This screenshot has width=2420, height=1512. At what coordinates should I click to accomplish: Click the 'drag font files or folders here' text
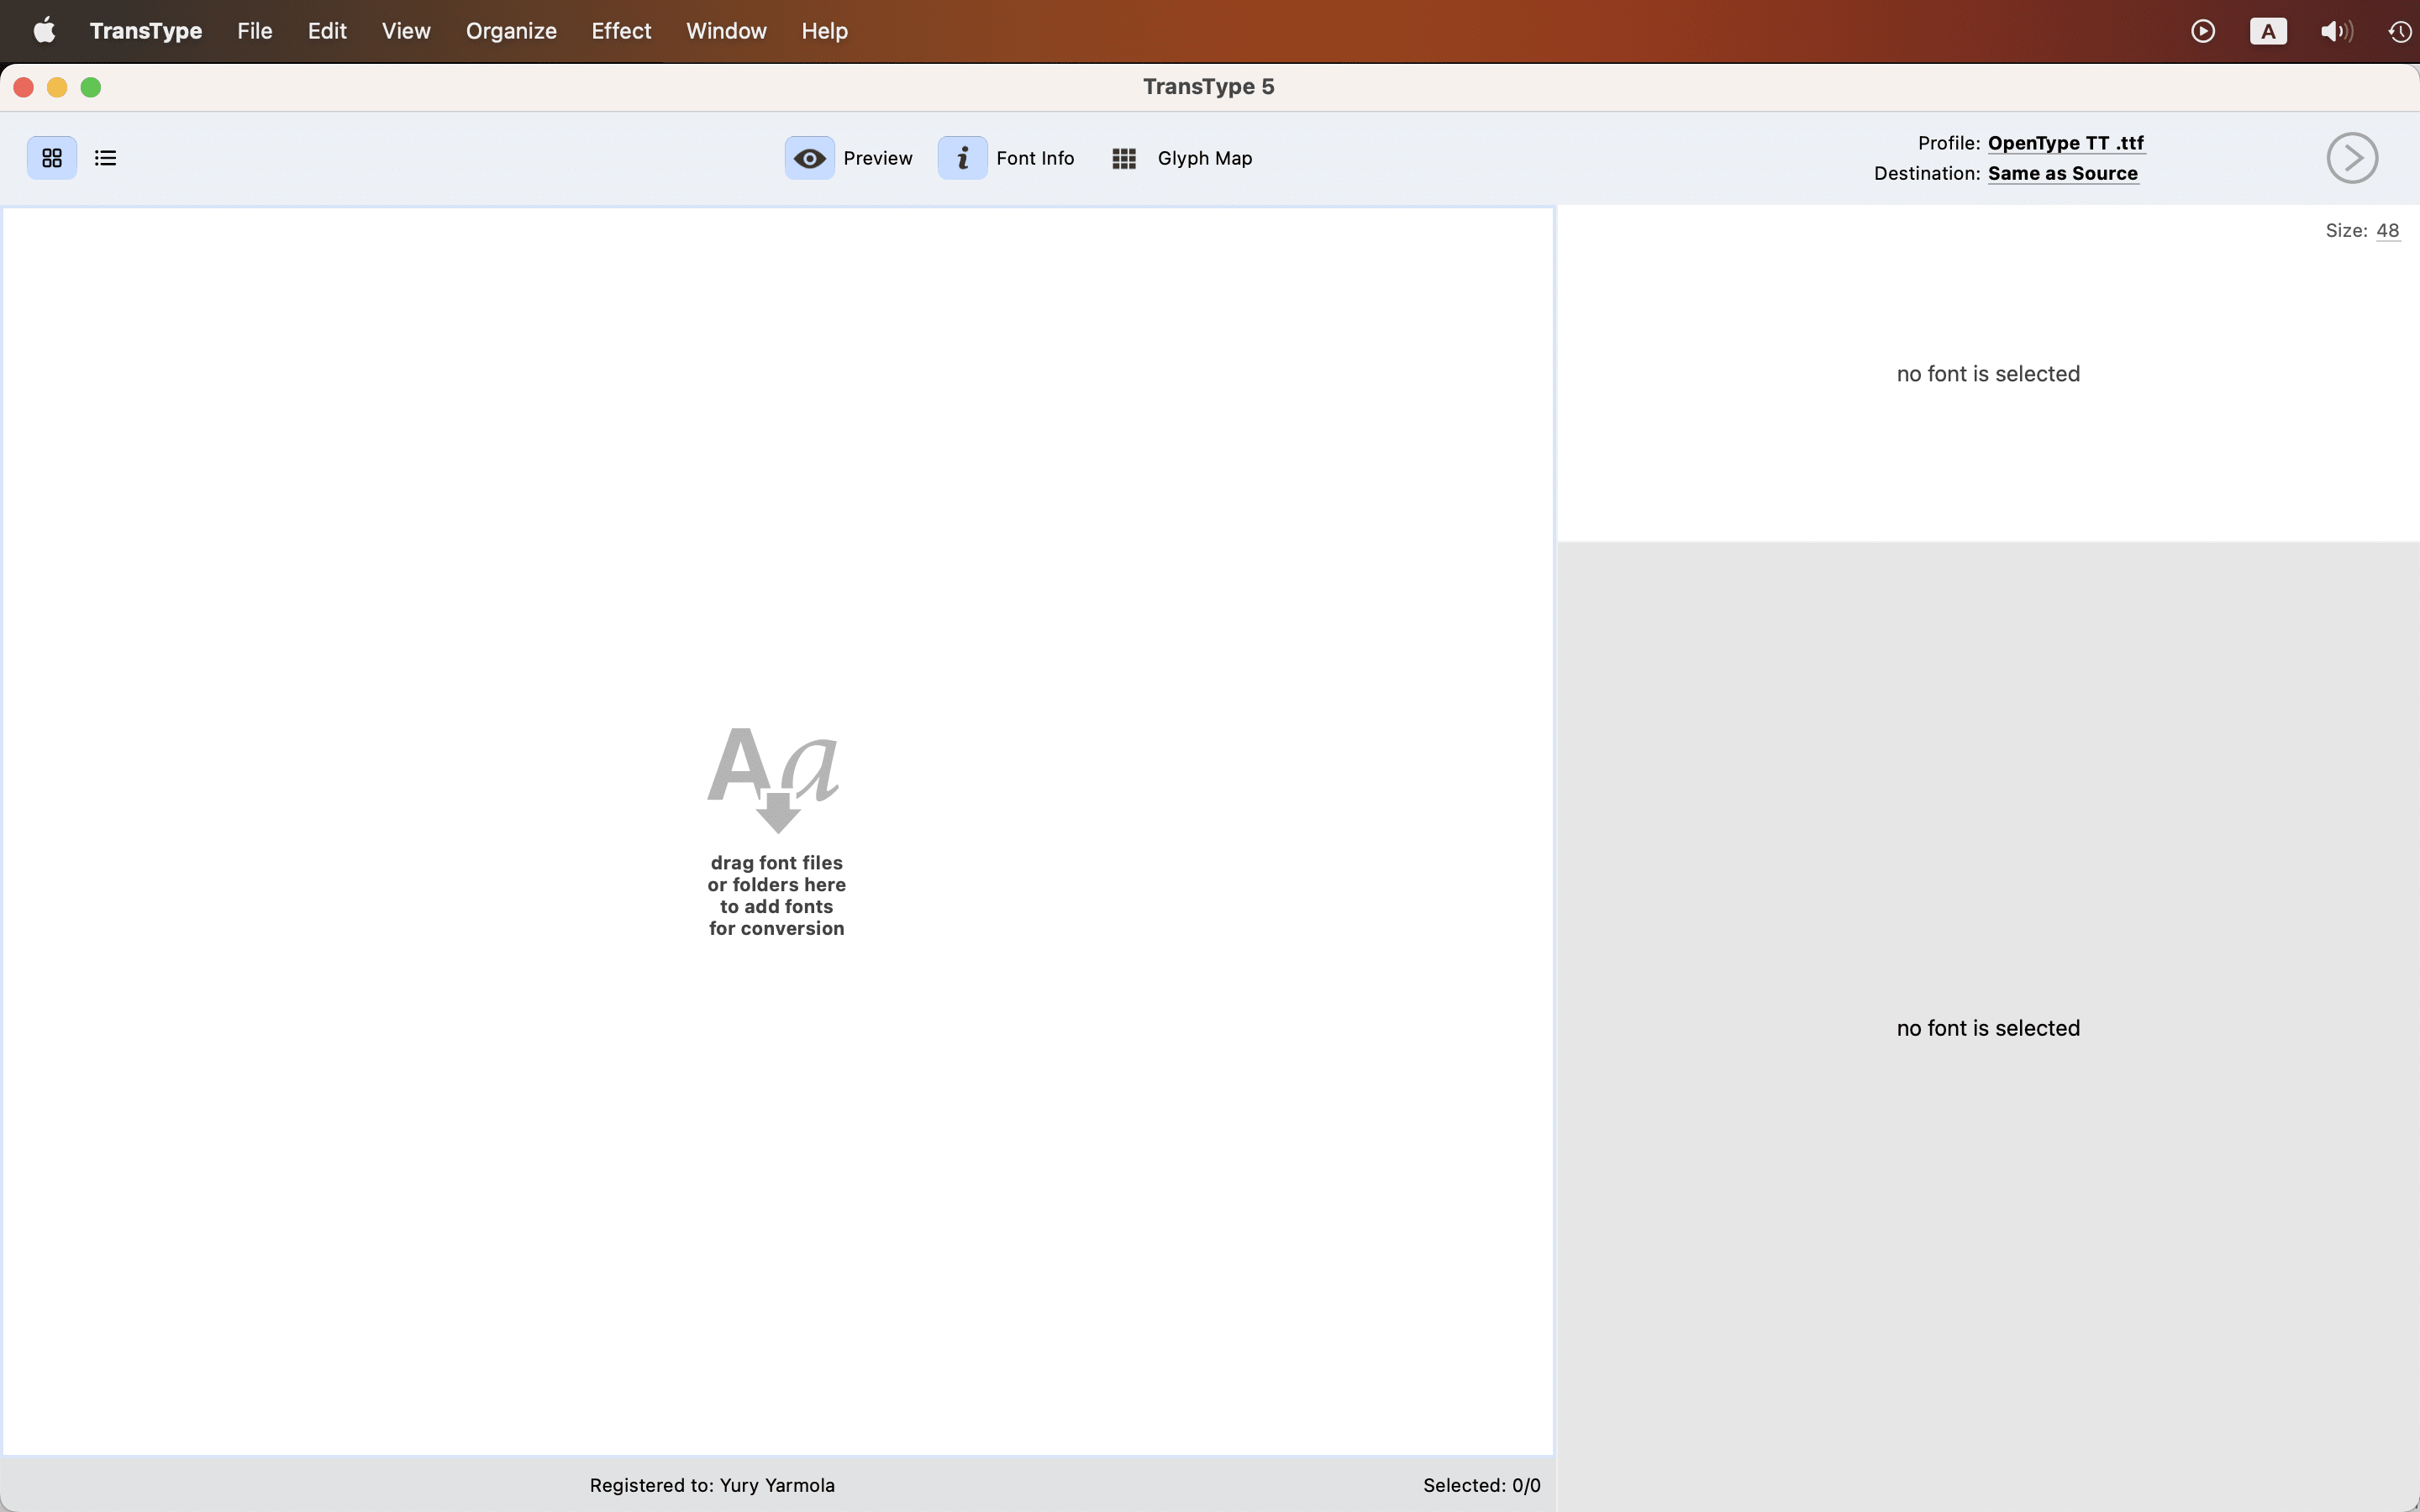coord(777,895)
